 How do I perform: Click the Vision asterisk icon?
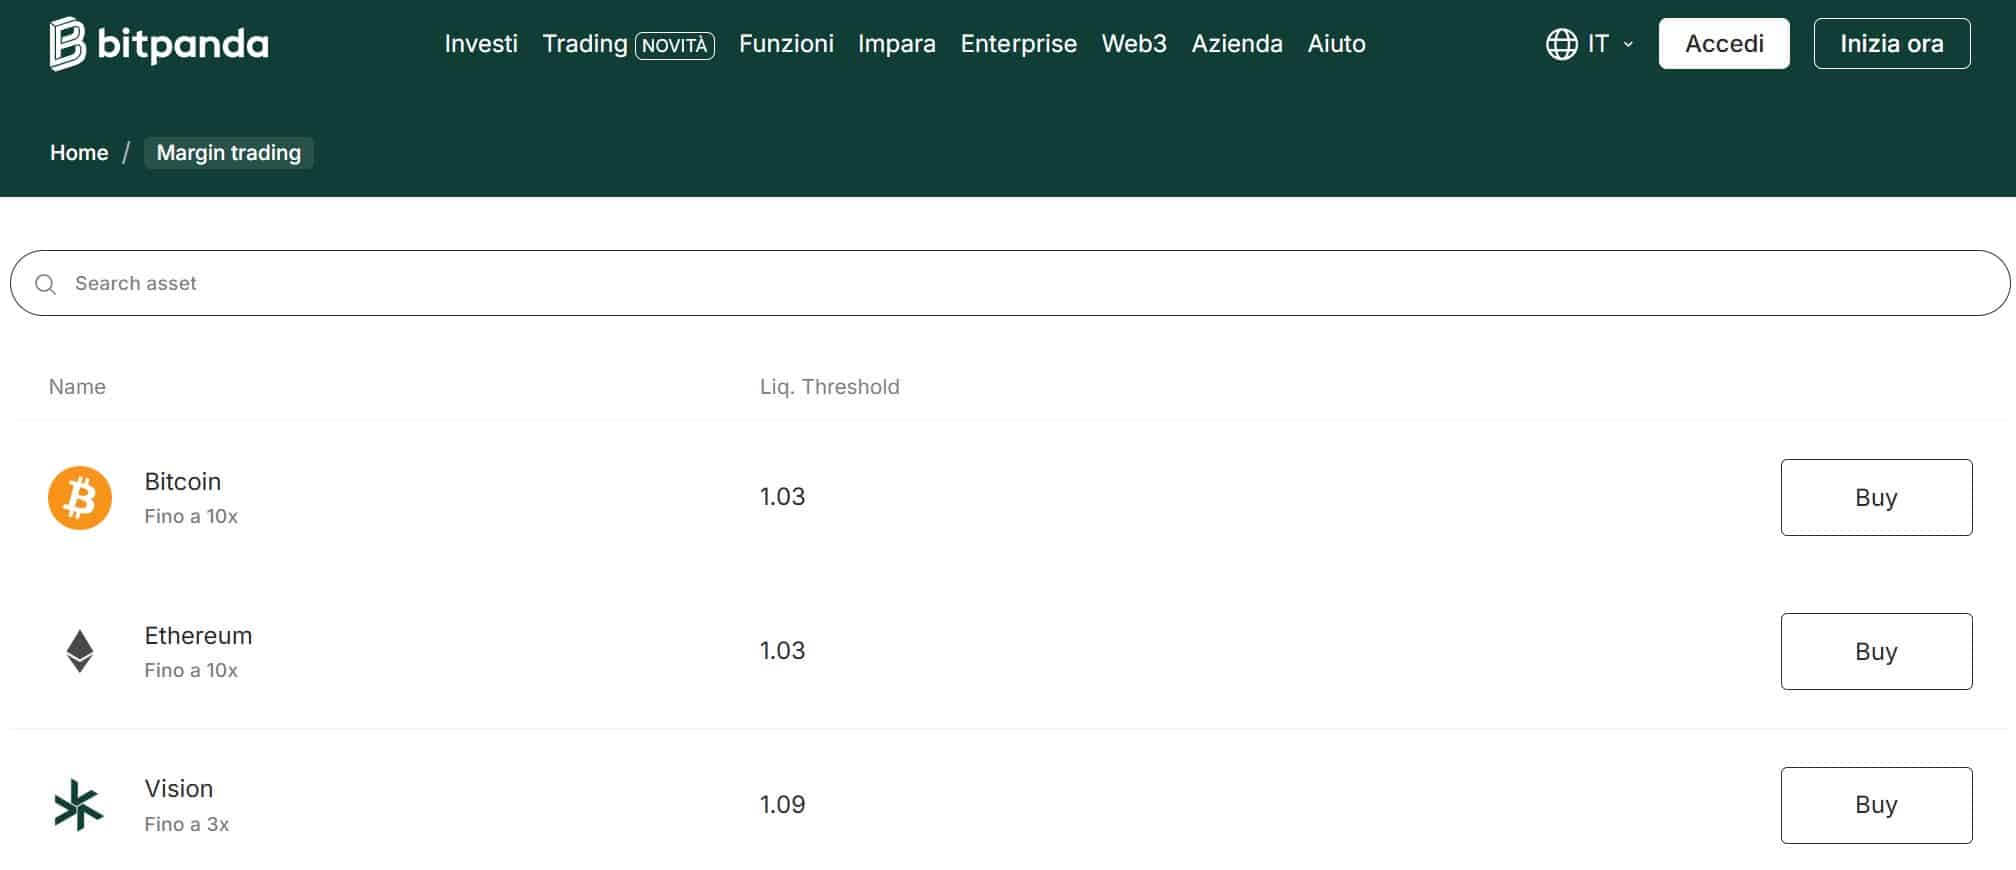pos(78,805)
